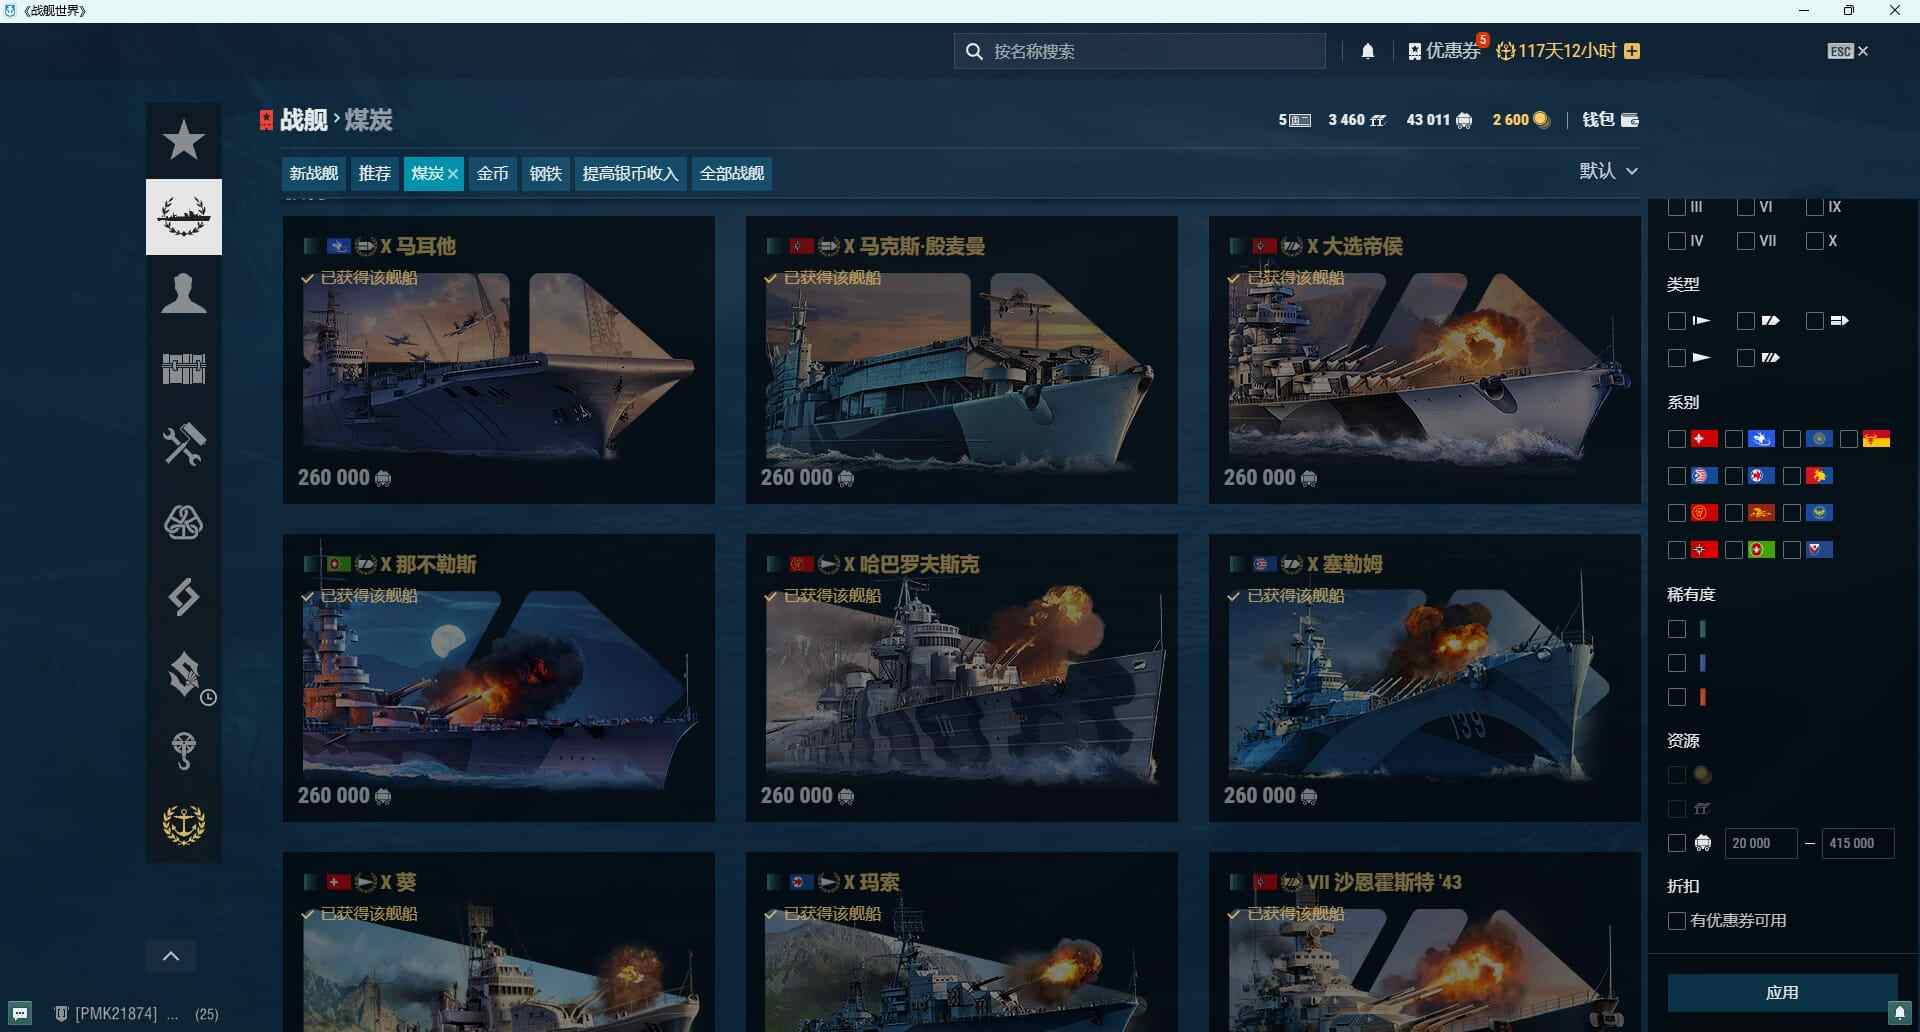Viewport: 1920px width, 1032px height.
Task: Close the store with ESC icon
Action: click(x=1847, y=51)
